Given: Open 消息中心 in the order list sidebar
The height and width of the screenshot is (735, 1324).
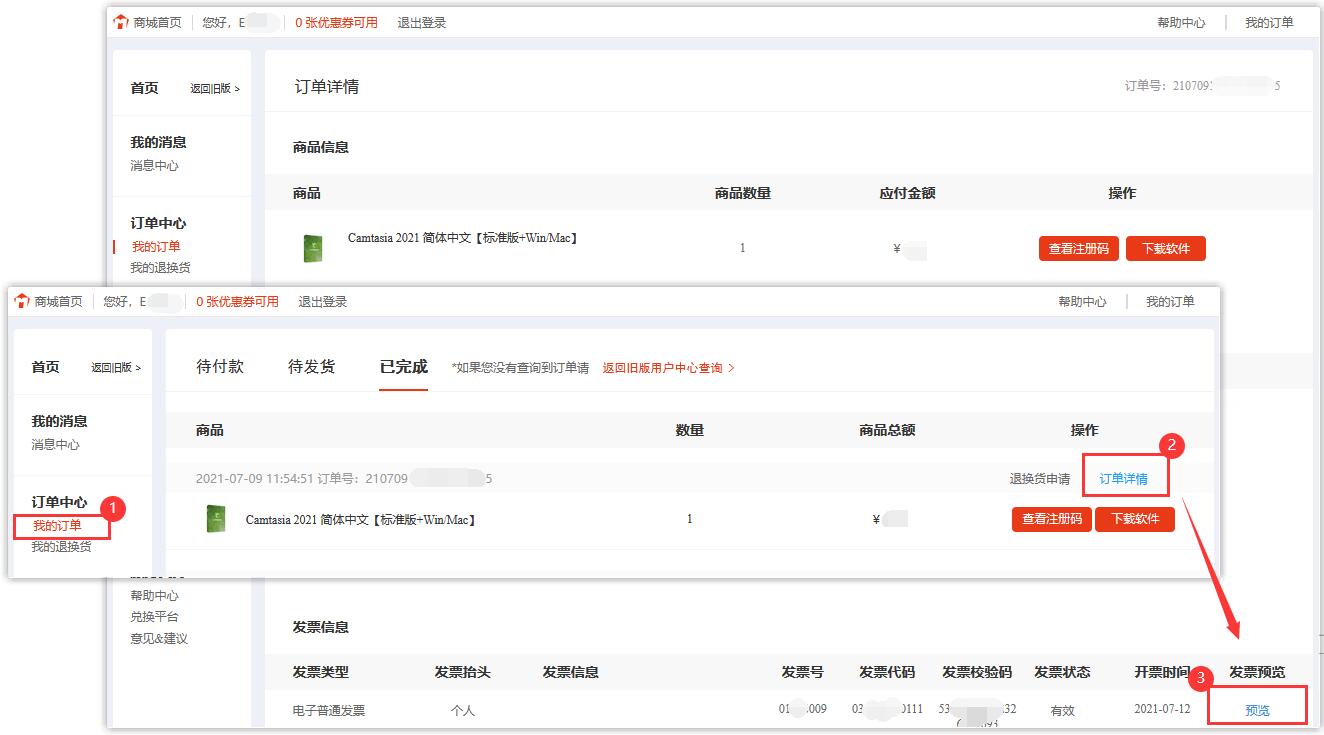Looking at the screenshot, I should point(55,444).
